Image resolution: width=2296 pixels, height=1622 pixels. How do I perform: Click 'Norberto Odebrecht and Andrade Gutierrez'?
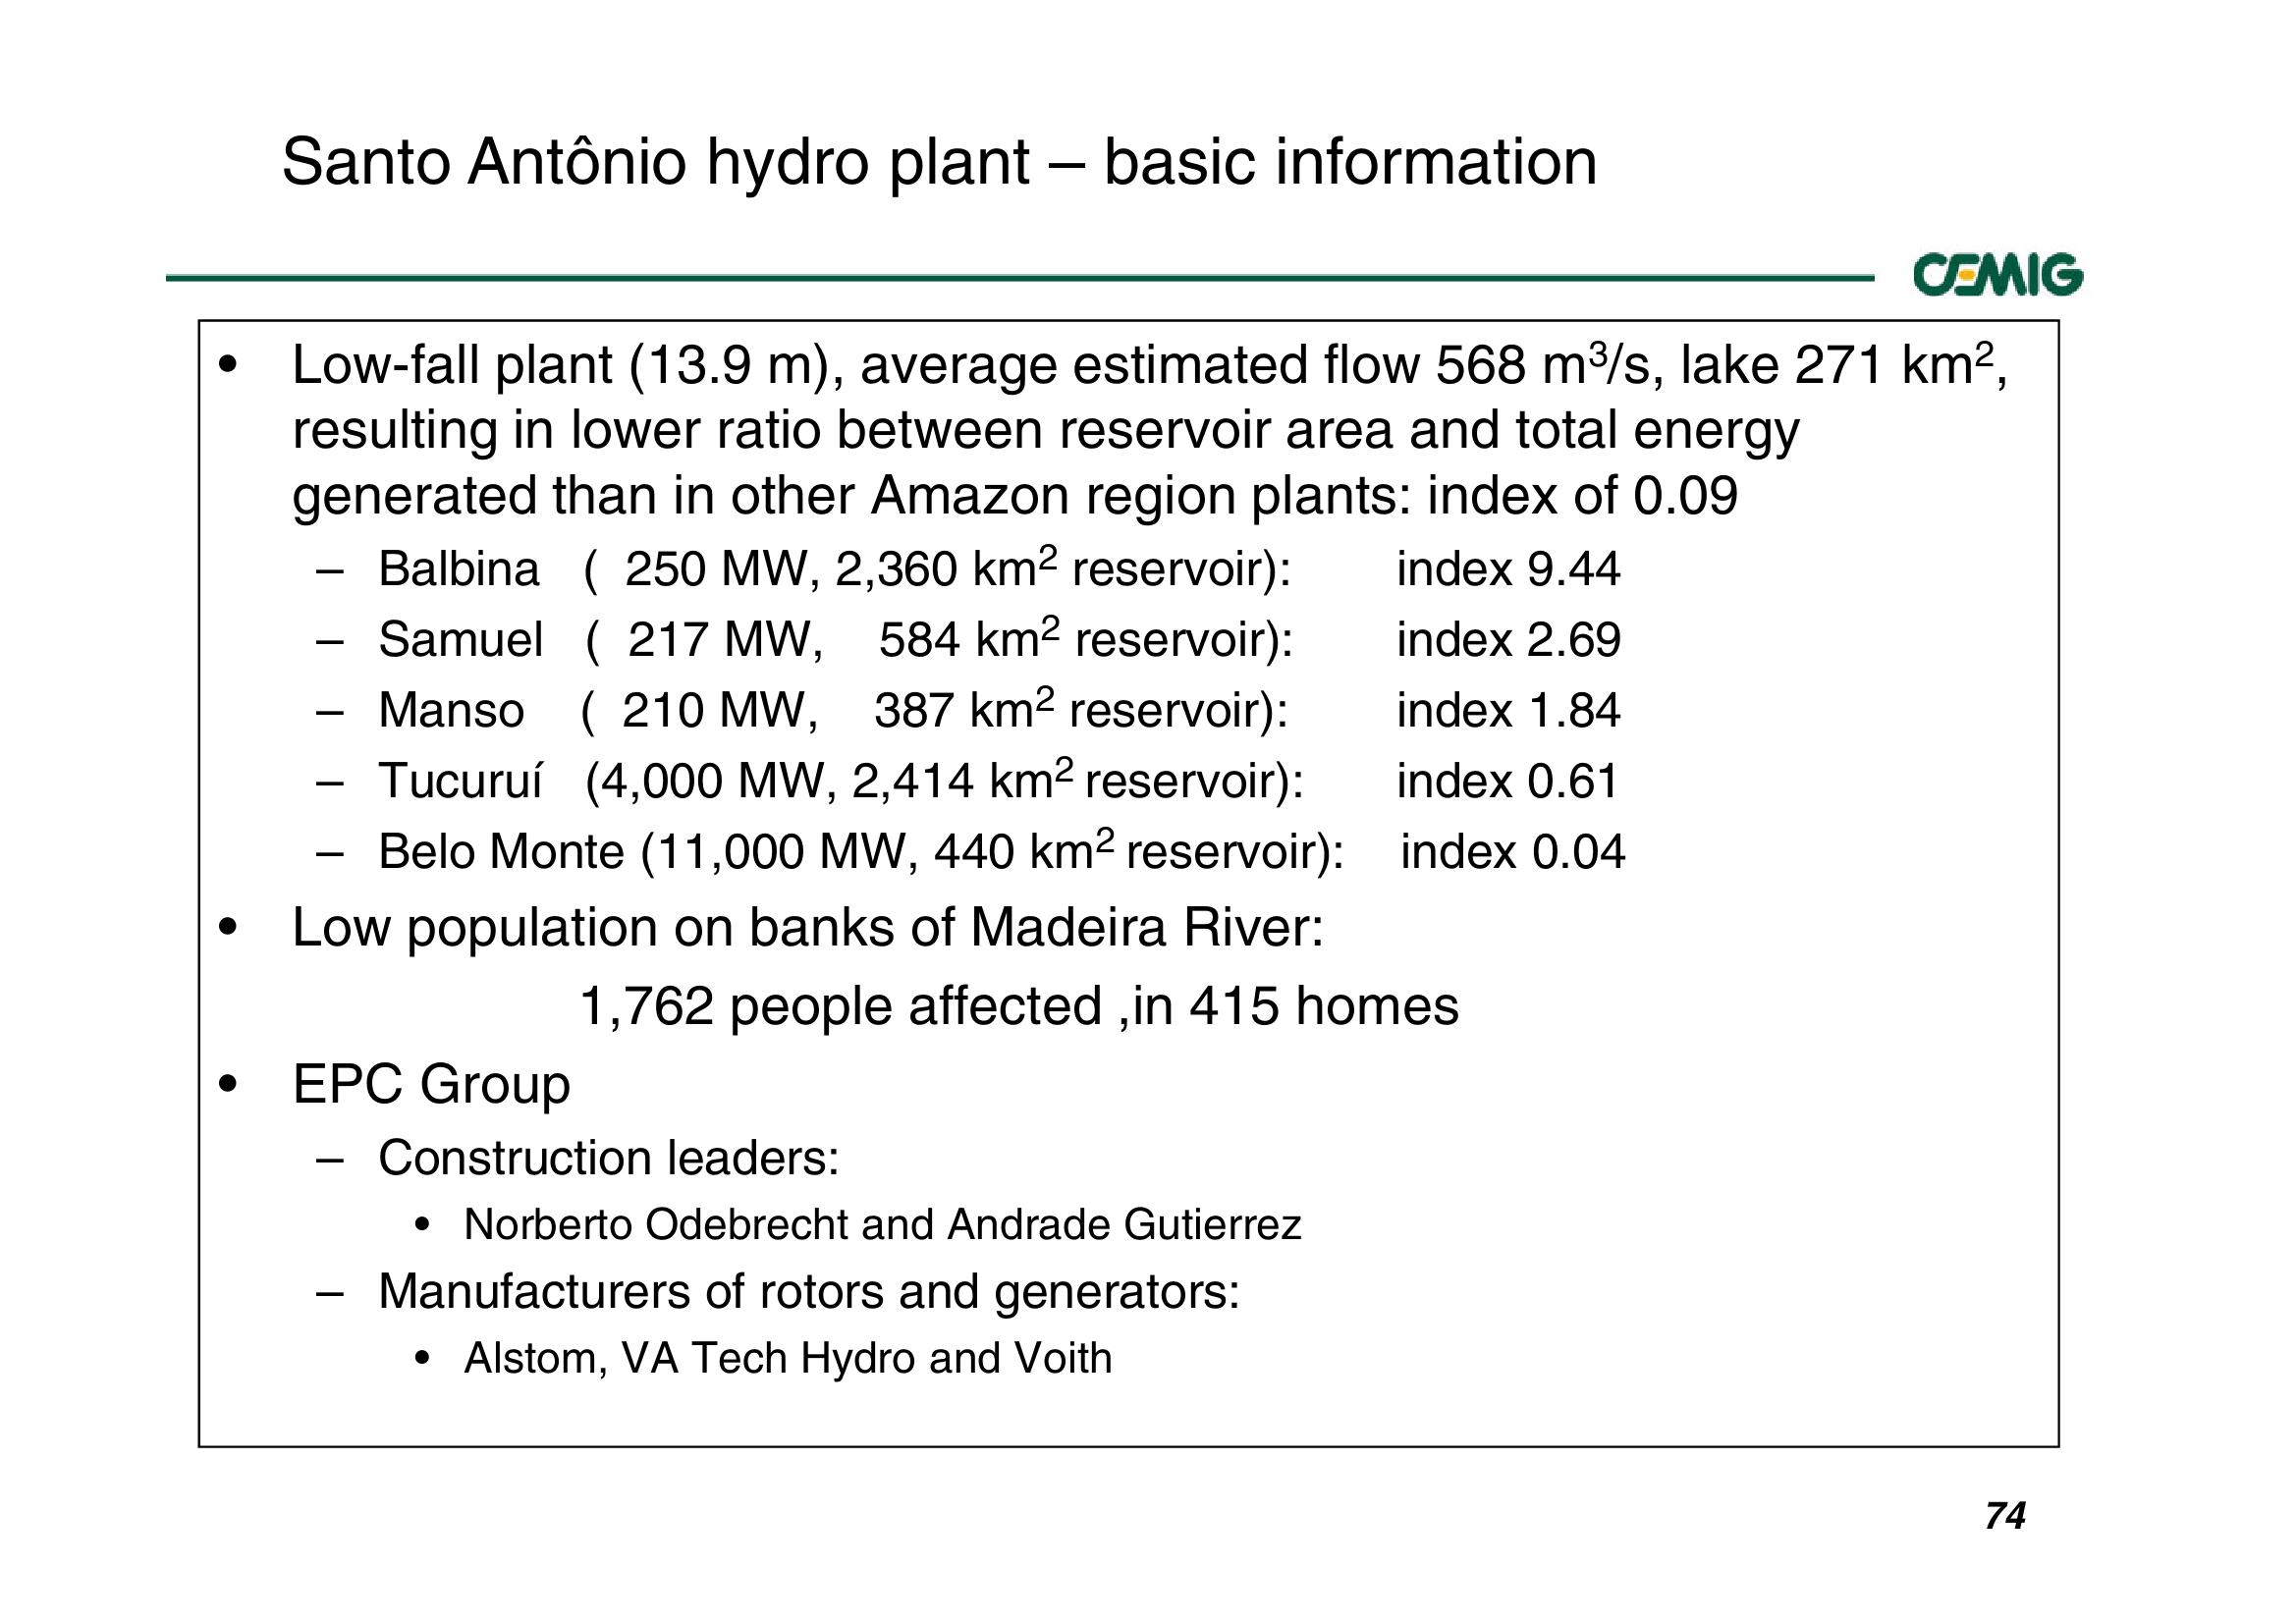883,1225
